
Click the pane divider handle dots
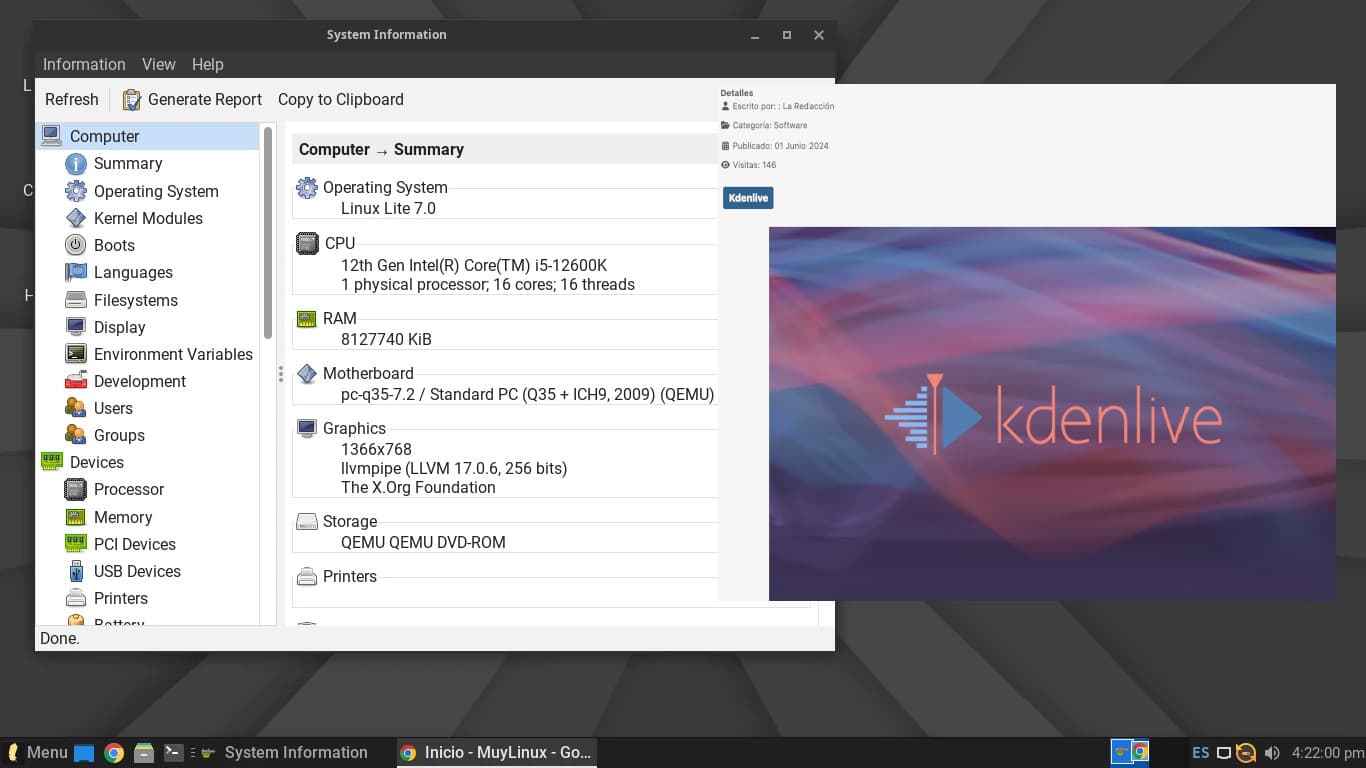coord(281,374)
